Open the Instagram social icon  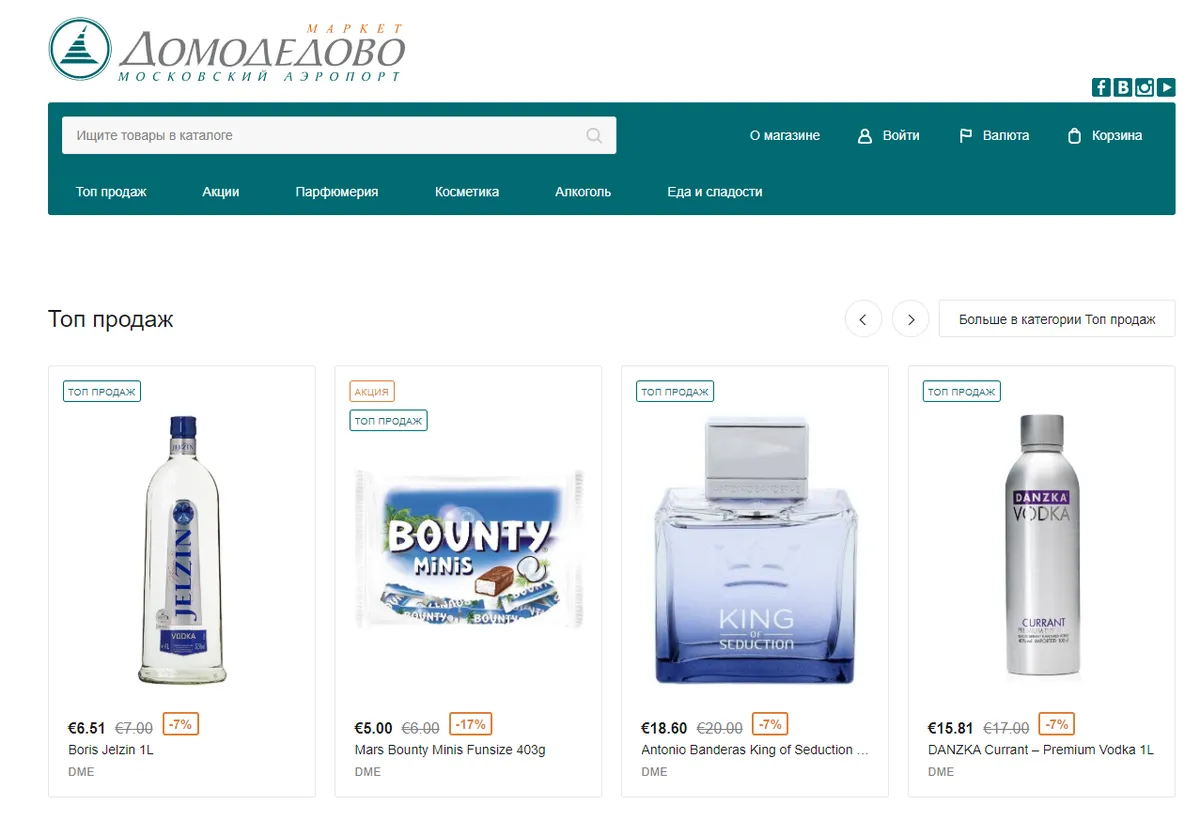[x=1144, y=87]
